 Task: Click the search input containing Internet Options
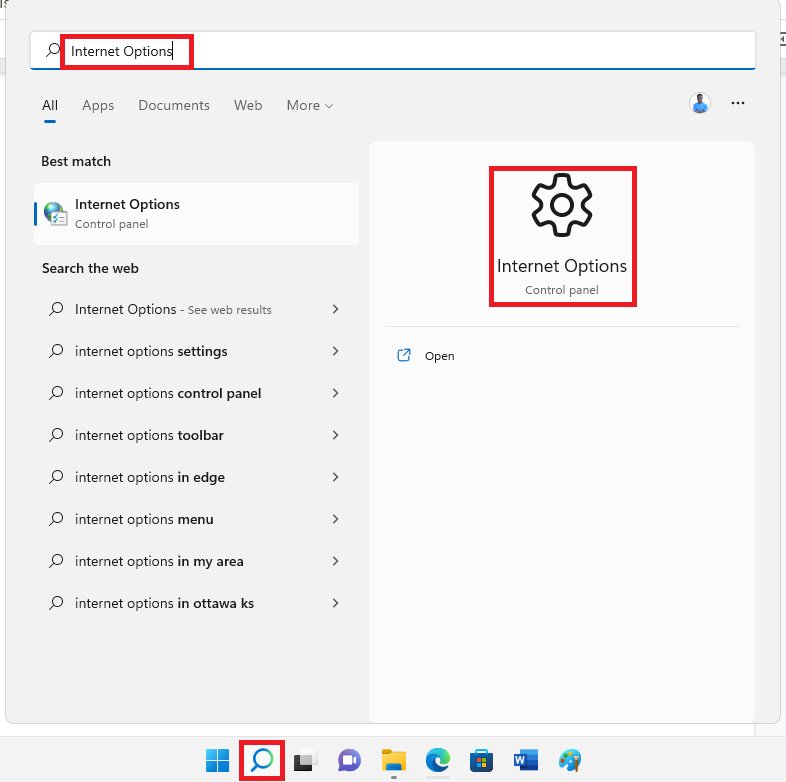[393, 50]
